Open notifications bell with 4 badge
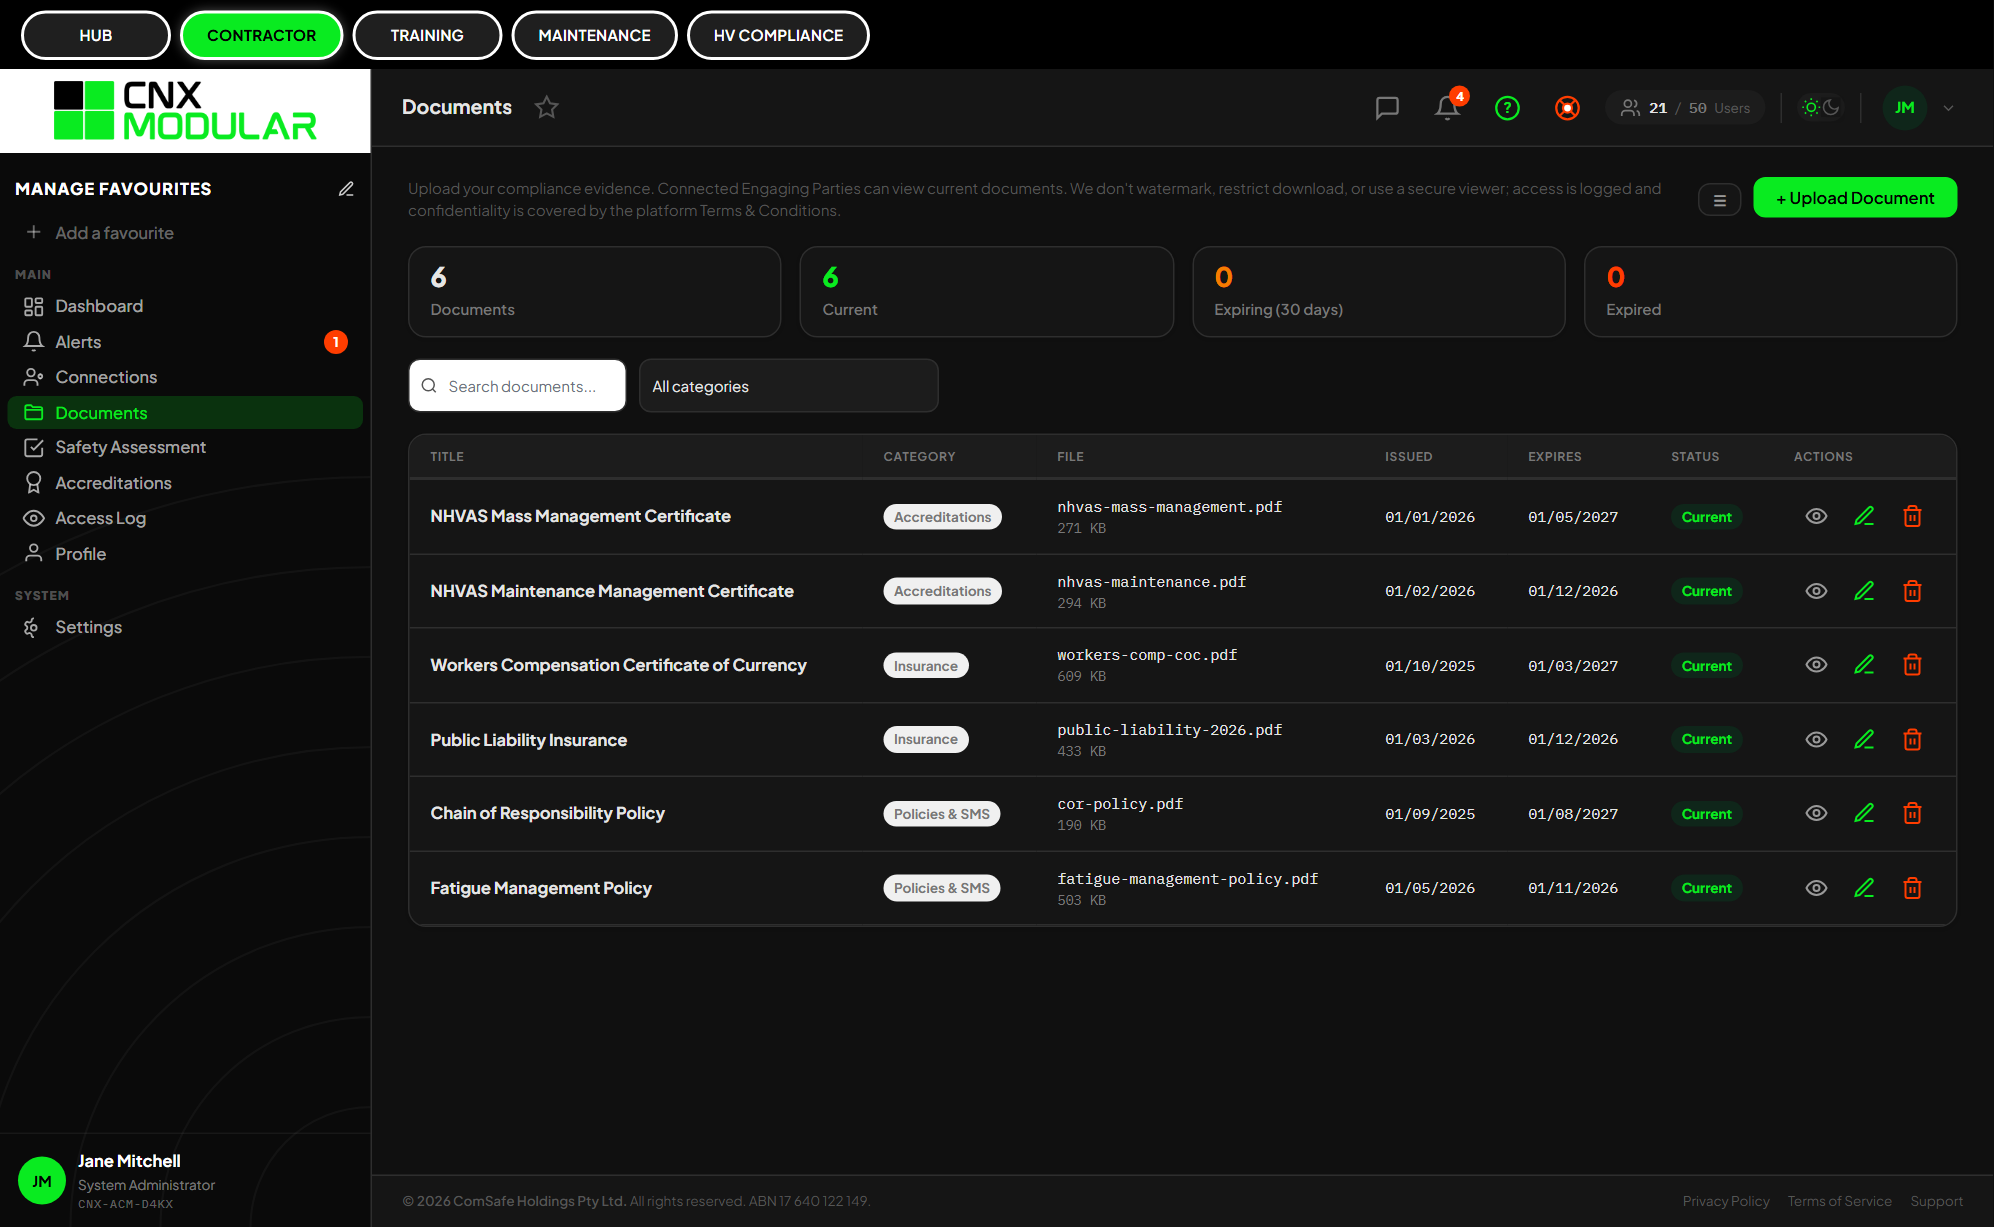The width and height of the screenshot is (1994, 1227). point(1447,107)
